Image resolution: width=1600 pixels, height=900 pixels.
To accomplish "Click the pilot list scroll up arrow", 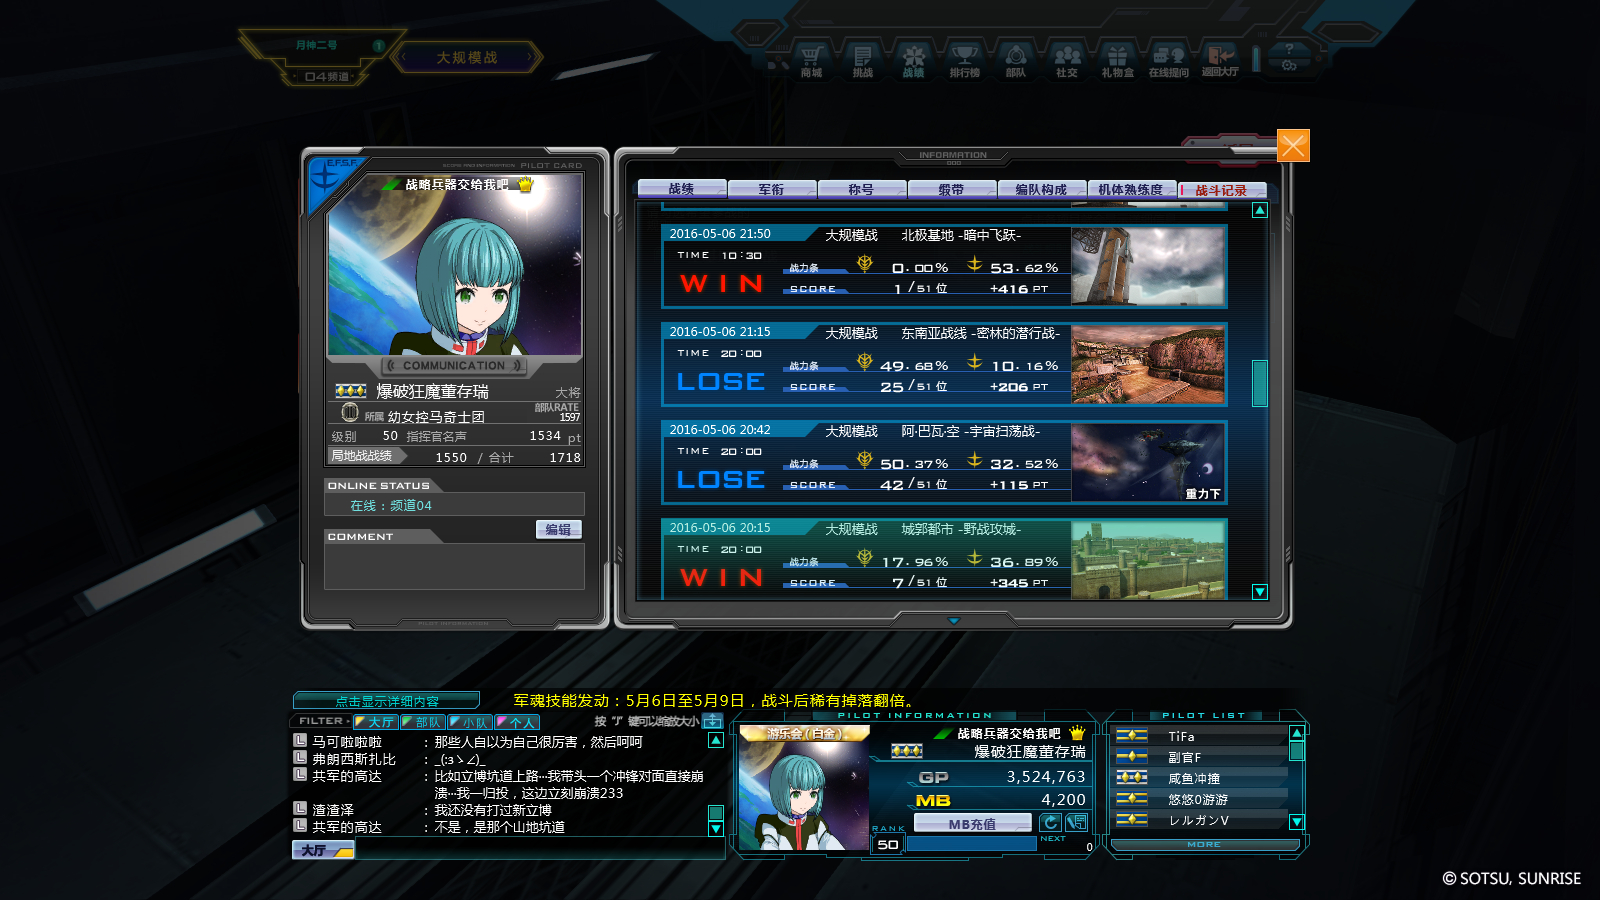I will coord(1297,733).
